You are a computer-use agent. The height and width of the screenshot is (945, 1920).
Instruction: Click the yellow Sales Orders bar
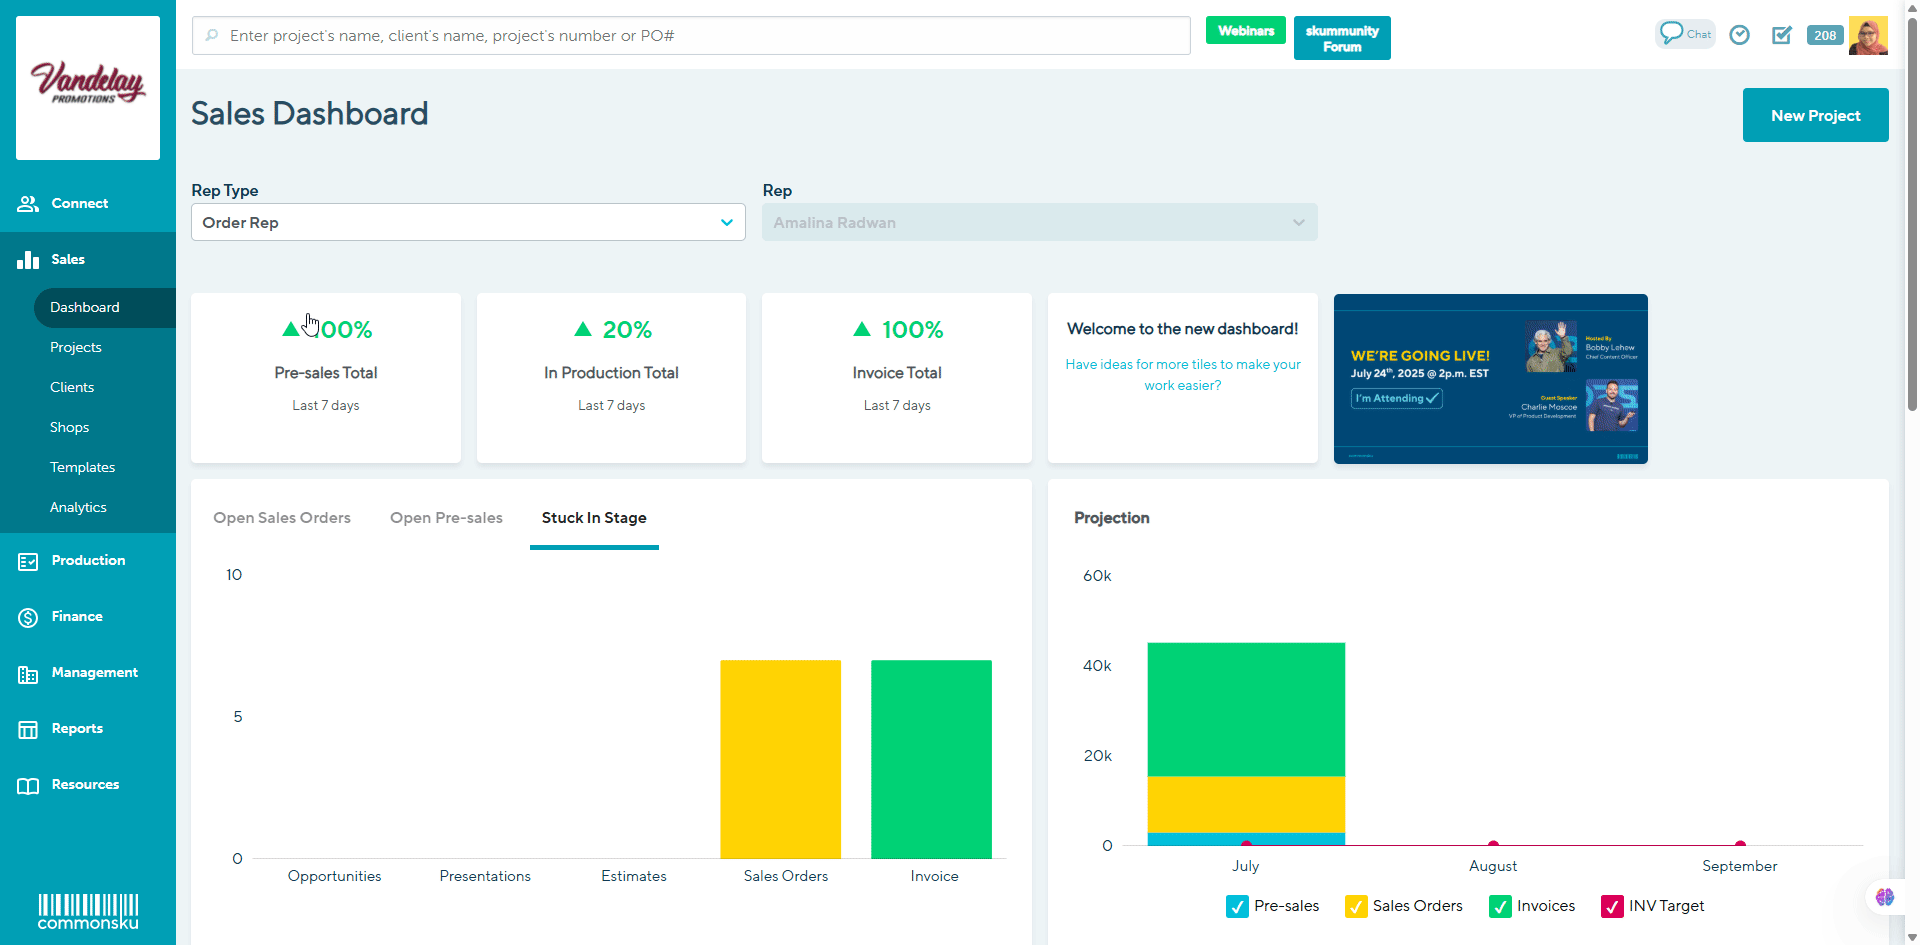780,758
